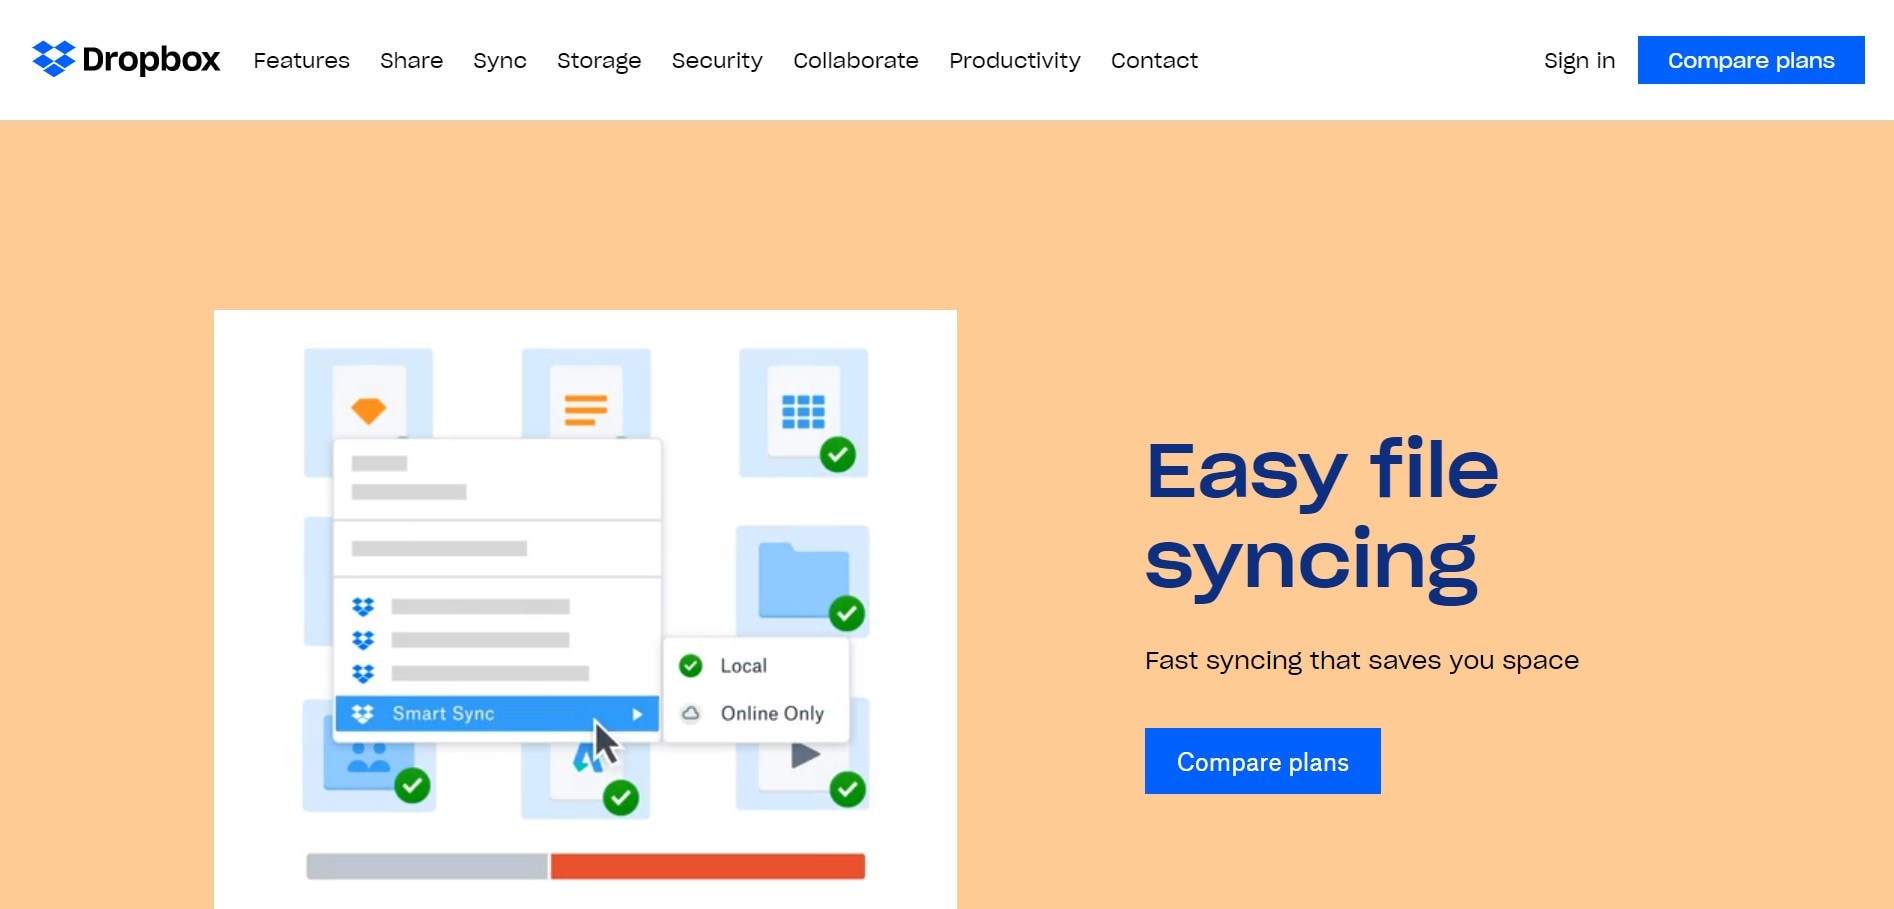Click the blue folder icon
The width and height of the screenshot is (1894, 909).
803,579
